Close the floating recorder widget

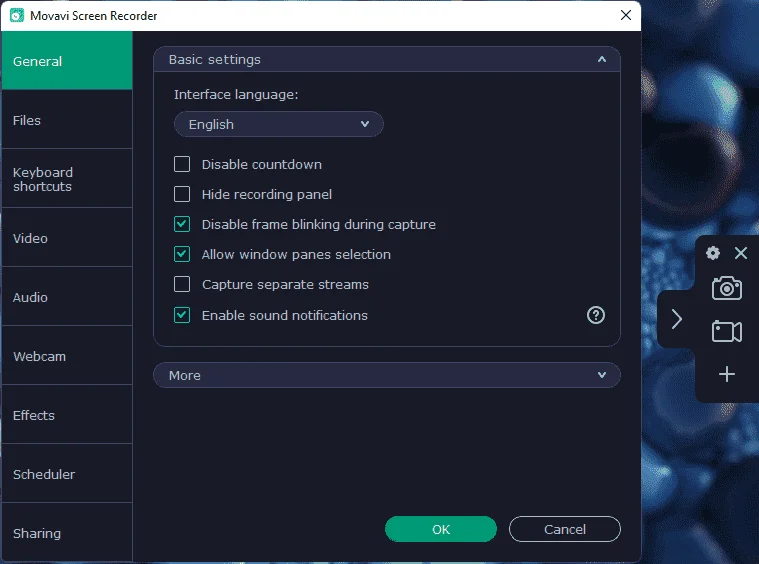741,253
